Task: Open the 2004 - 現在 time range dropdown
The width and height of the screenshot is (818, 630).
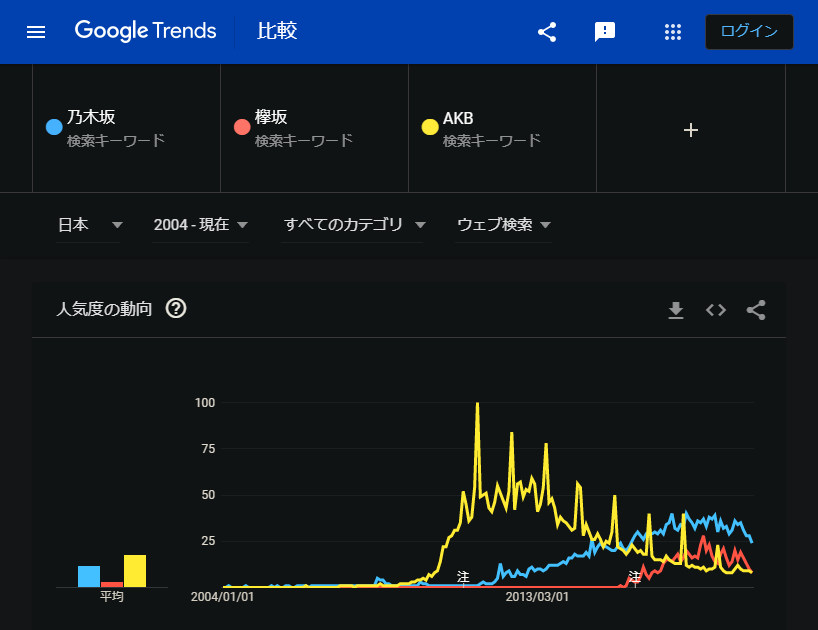Action: click(201, 225)
